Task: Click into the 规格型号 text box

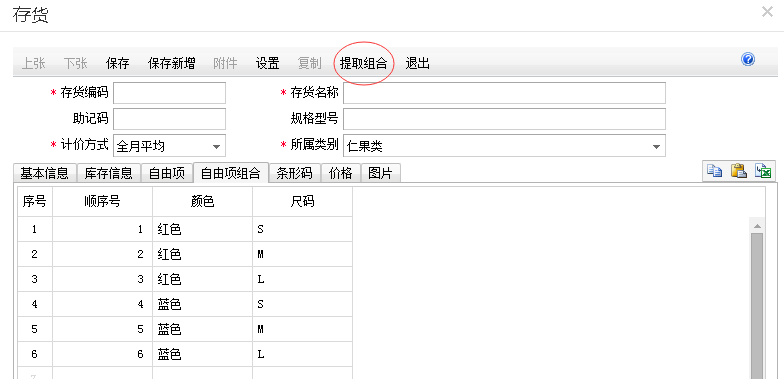Action: (x=504, y=119)
